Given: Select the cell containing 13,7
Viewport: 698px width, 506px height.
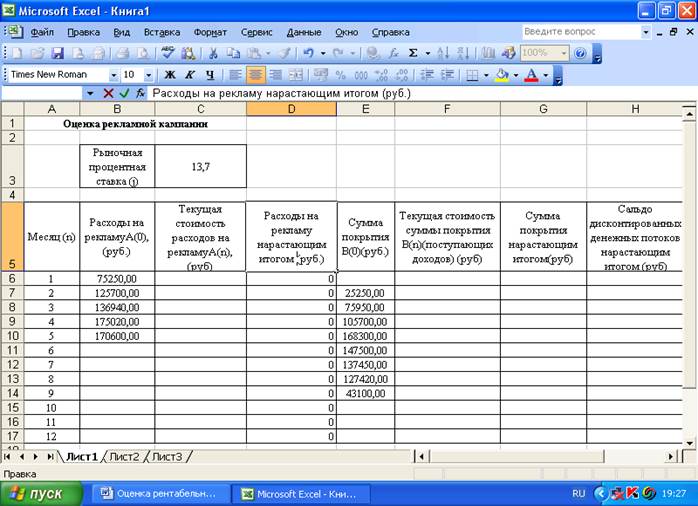Looking at the screenshot, I should pyautogui.click(x=200, y=166).
